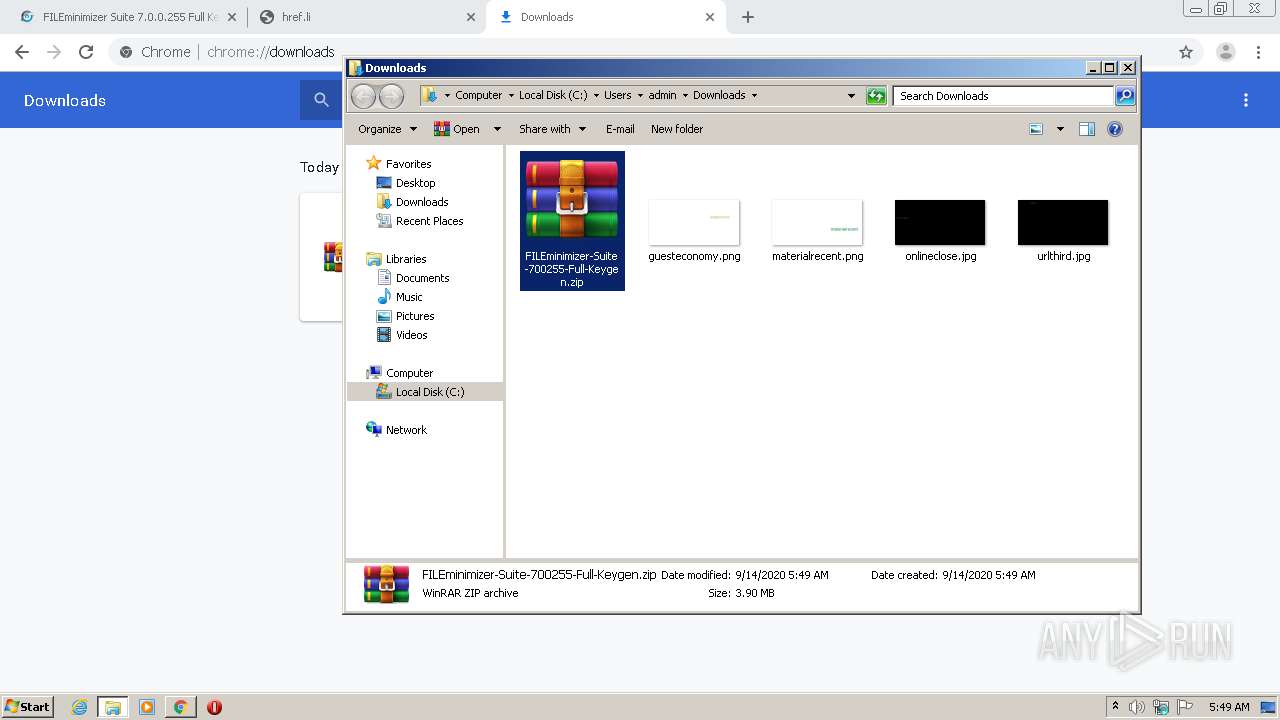Click the Windows Start button
The width and height of the screenshot is (1280, 720).
[28, 706]
